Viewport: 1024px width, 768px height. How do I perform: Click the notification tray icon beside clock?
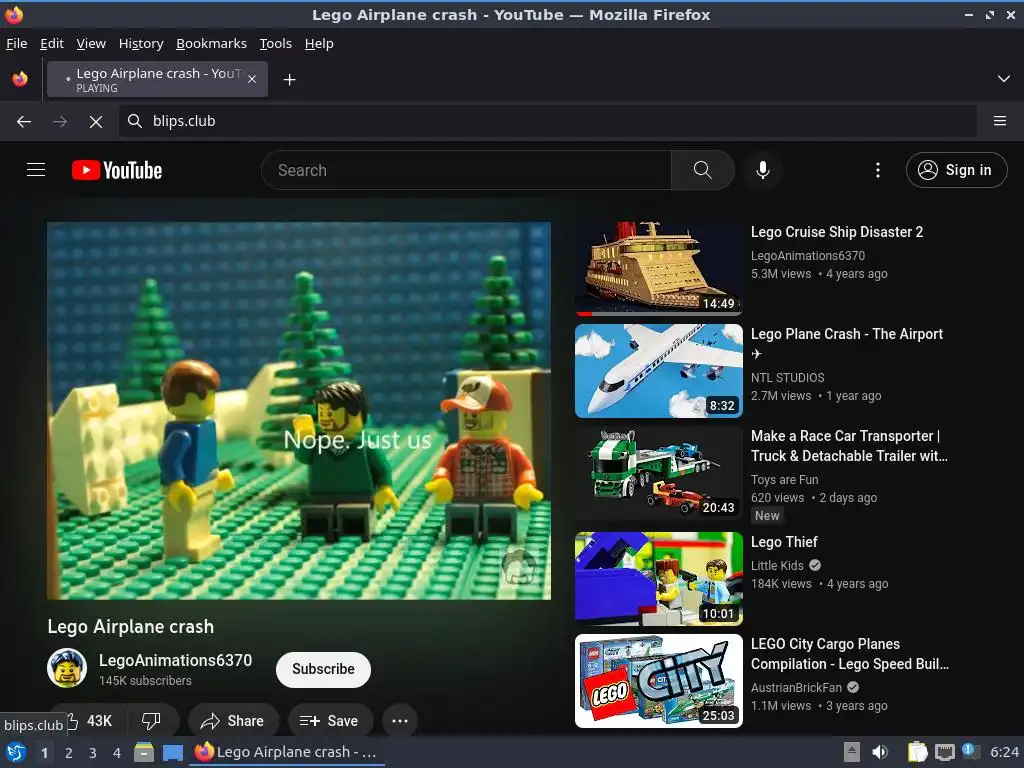pyautogui.click(x=970, y=751)
